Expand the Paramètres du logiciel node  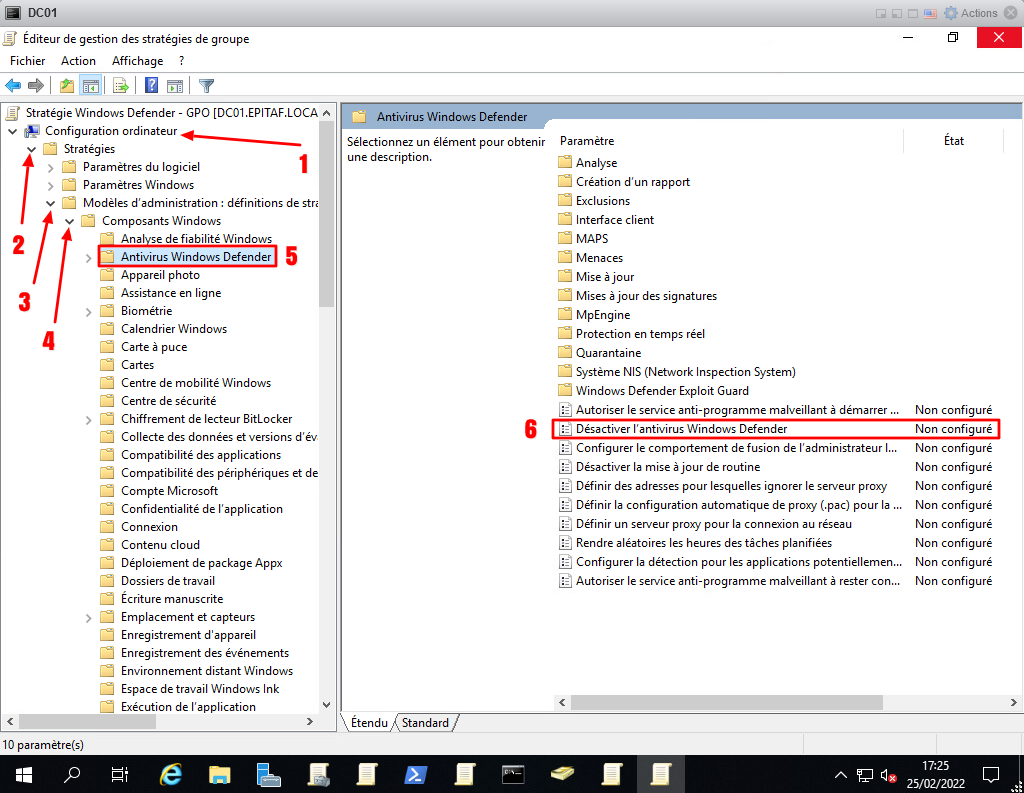pyautogui.click(x=51, y=167)
